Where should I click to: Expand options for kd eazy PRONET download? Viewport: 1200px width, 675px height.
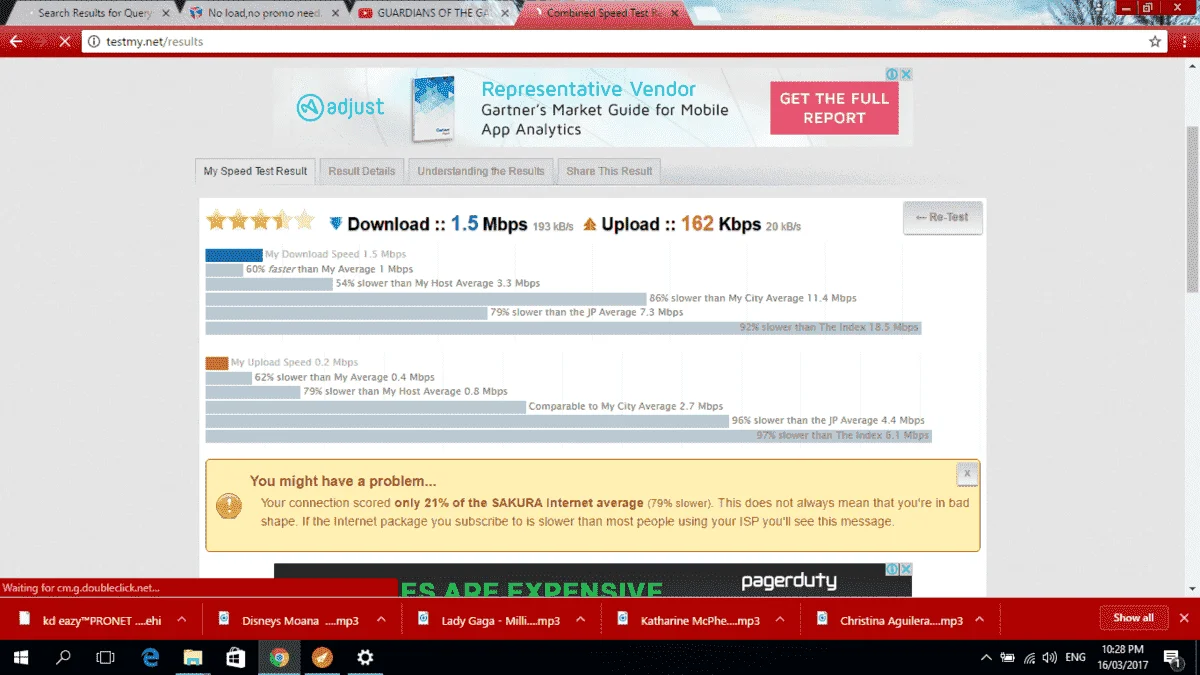182,620
